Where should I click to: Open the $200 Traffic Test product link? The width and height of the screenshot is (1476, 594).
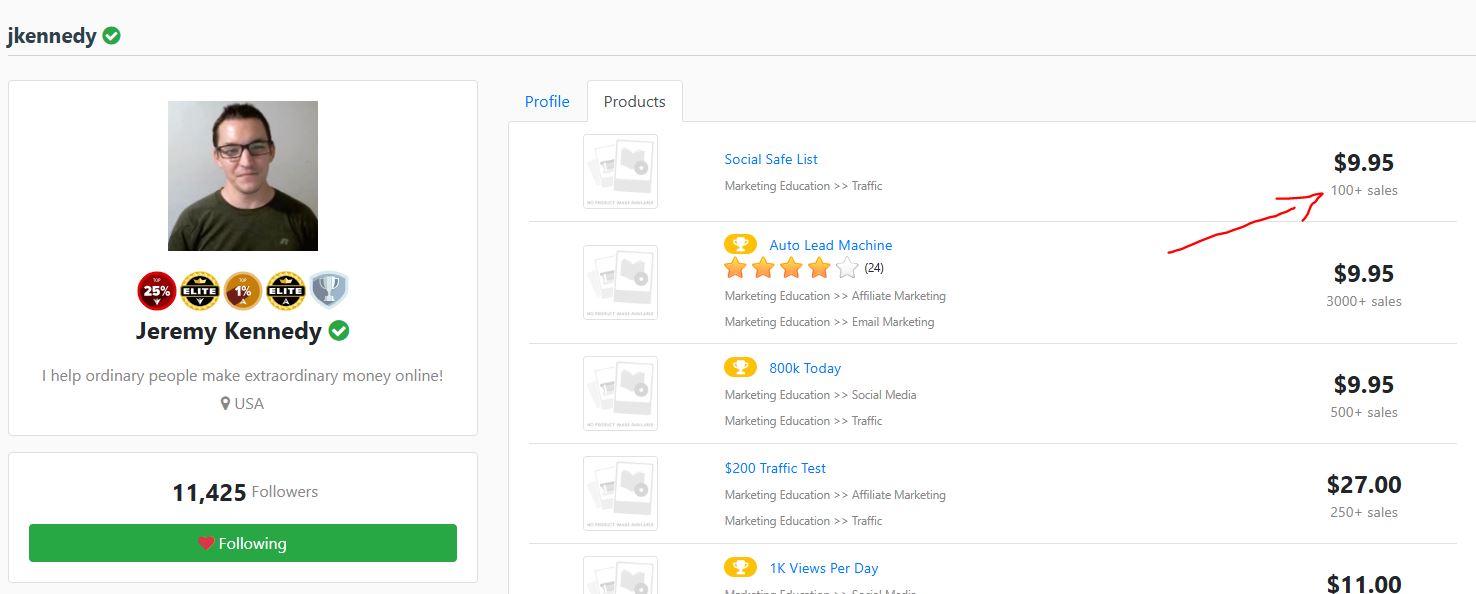(775, 468)
